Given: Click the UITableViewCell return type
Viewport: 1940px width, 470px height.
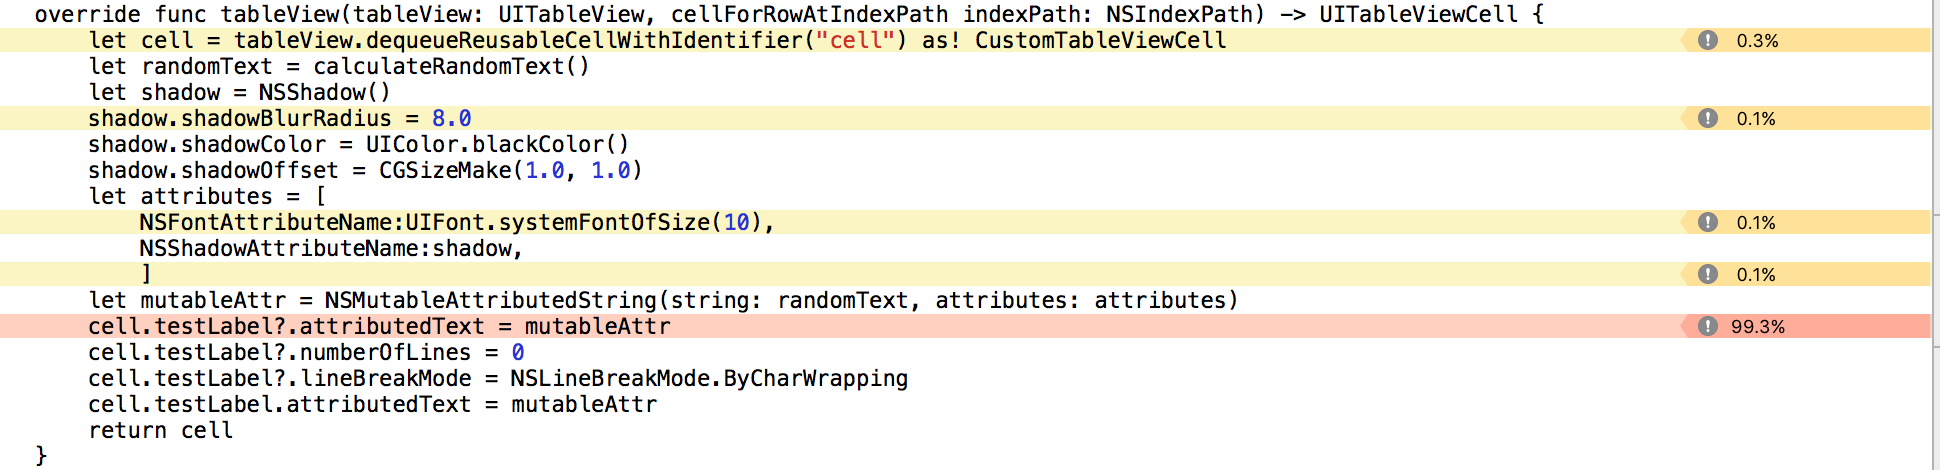Looking at the screenshot, I should [x=1418, y=14].
